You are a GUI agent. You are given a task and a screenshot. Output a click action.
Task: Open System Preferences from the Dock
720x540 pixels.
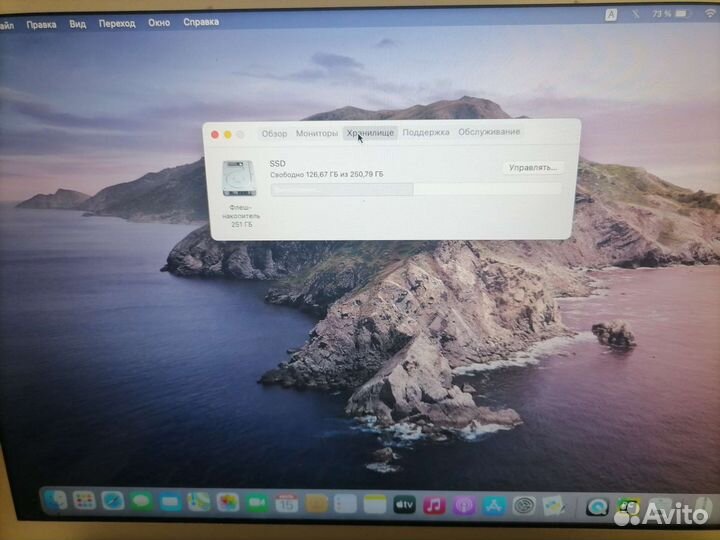click(x=524, y=506)
